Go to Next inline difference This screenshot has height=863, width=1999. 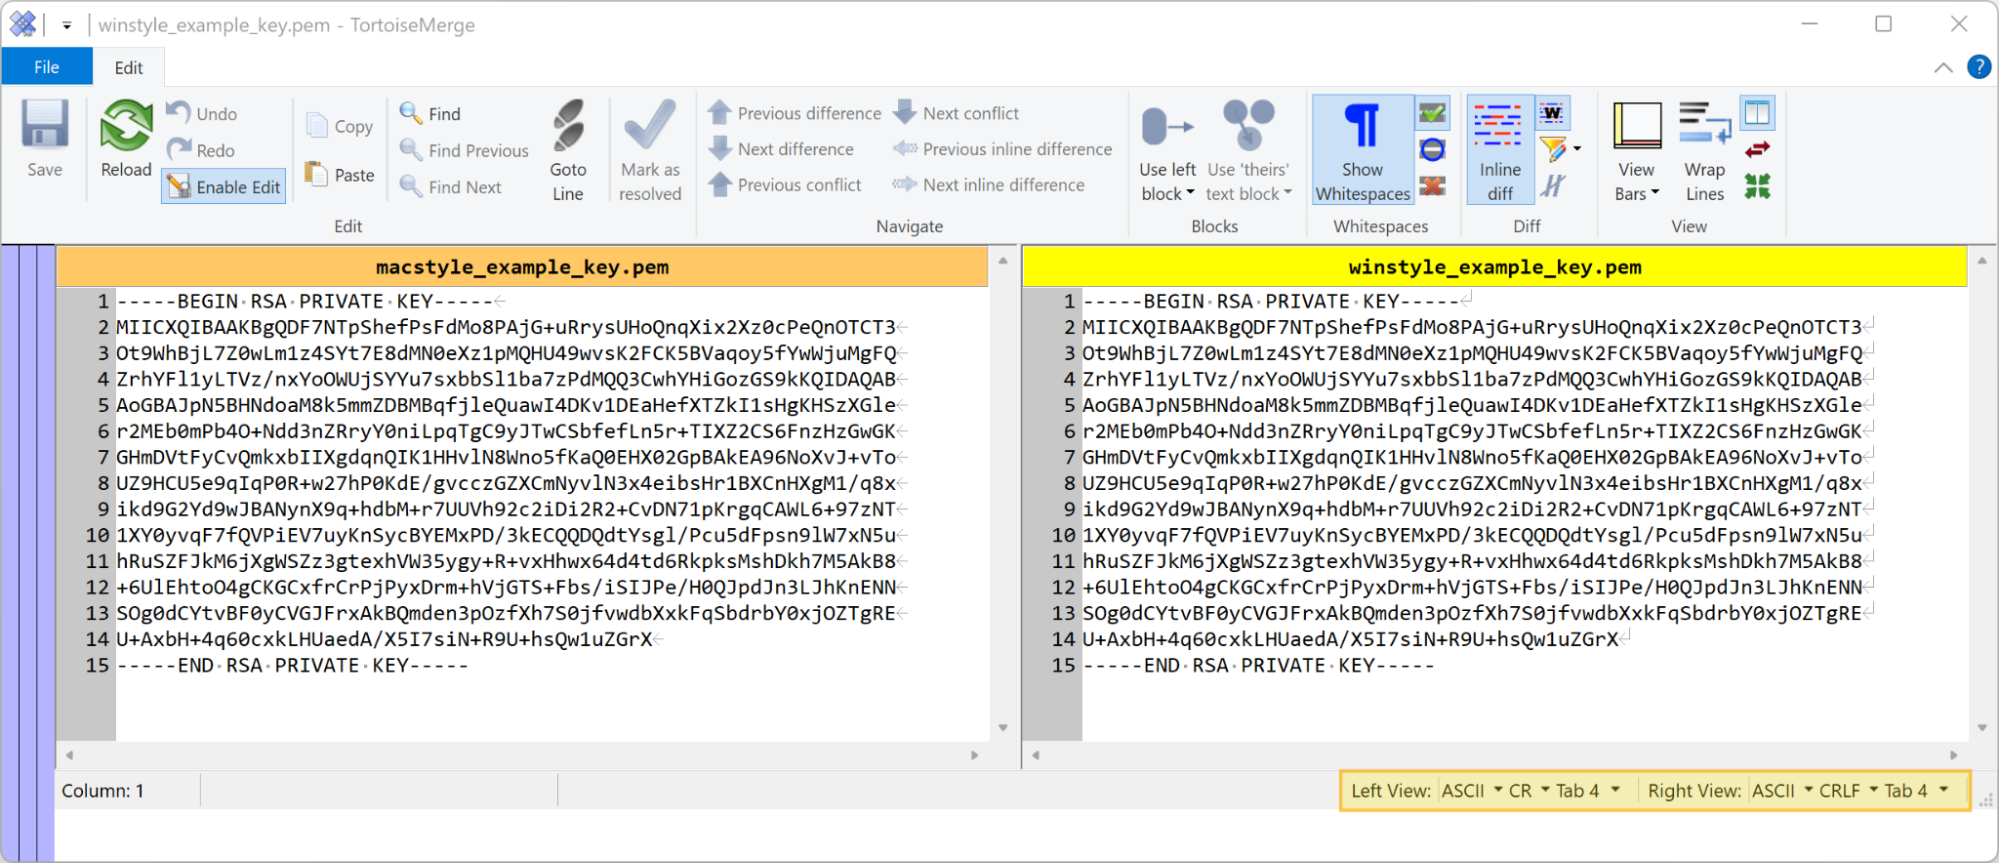(x=989, y=185)
